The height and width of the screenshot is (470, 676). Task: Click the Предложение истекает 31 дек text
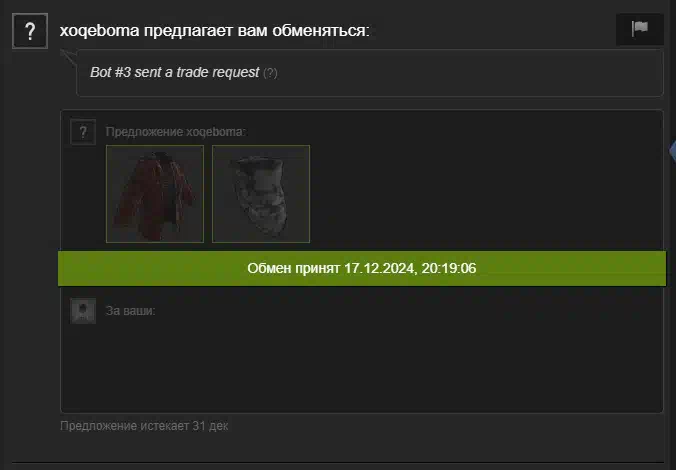(x=144, y=426)
